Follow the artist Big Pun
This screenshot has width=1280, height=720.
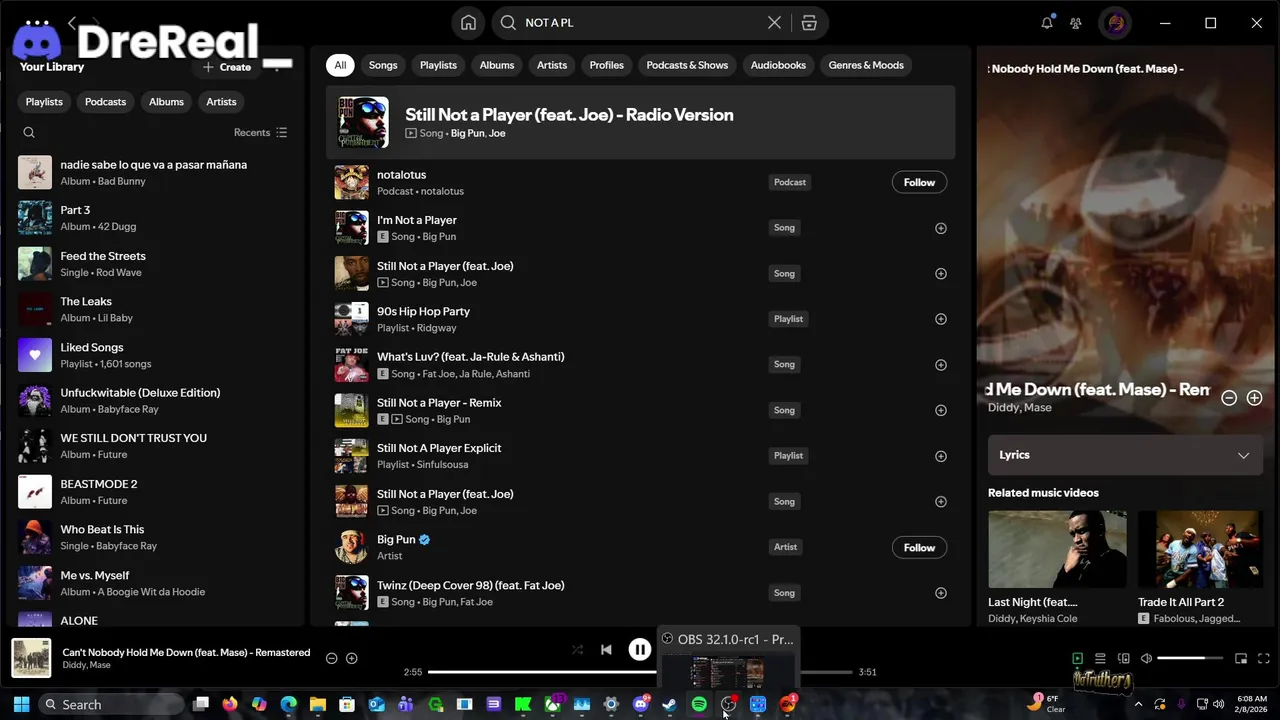pyautogui.click(x=919, y=548)
